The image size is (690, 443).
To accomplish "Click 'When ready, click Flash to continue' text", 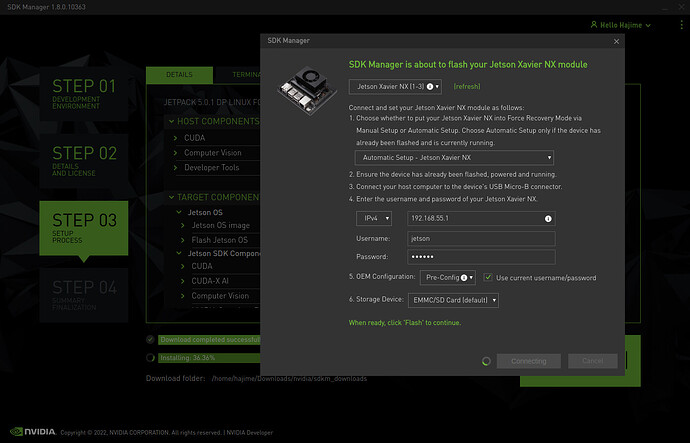I will point(405,323).
